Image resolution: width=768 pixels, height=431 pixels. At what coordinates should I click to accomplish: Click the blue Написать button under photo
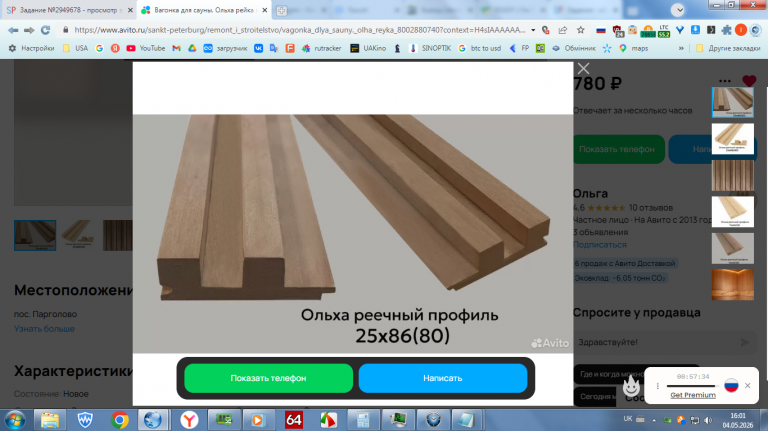(x=443, y=378)
